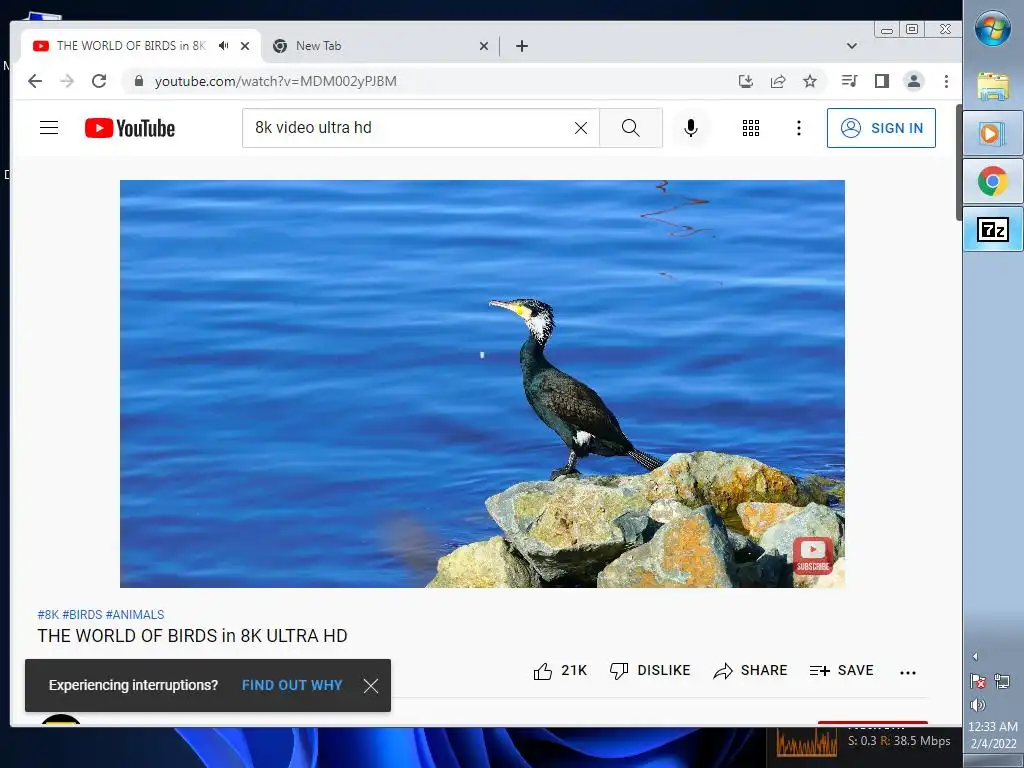Viewport: 1024px width, 768px height.
Task: Click the share page icon in address bar
Action: [778, 81]
